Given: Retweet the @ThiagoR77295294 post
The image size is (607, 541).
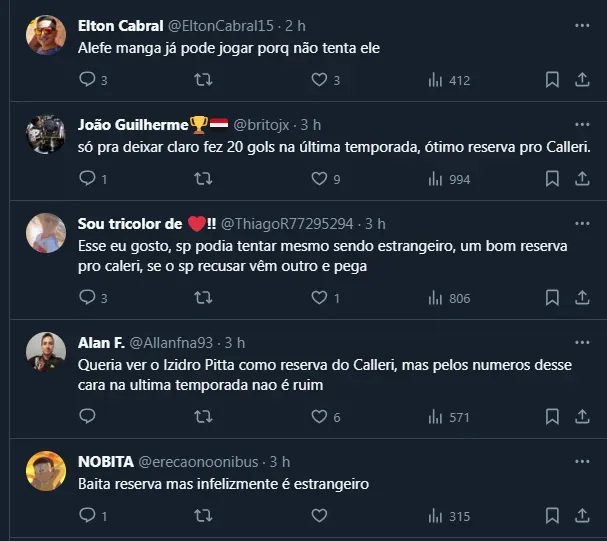Looking at the screenshot, I should point(203,298).
